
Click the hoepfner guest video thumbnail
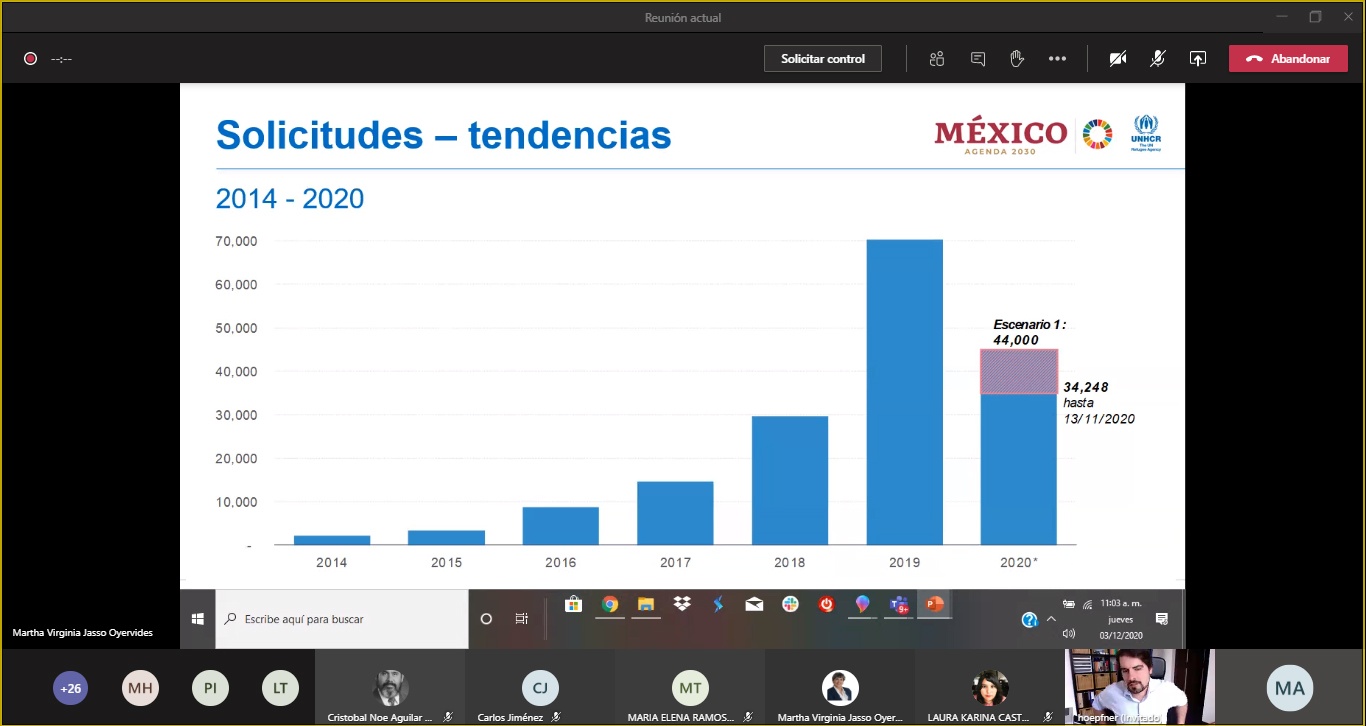(1139, 686)
